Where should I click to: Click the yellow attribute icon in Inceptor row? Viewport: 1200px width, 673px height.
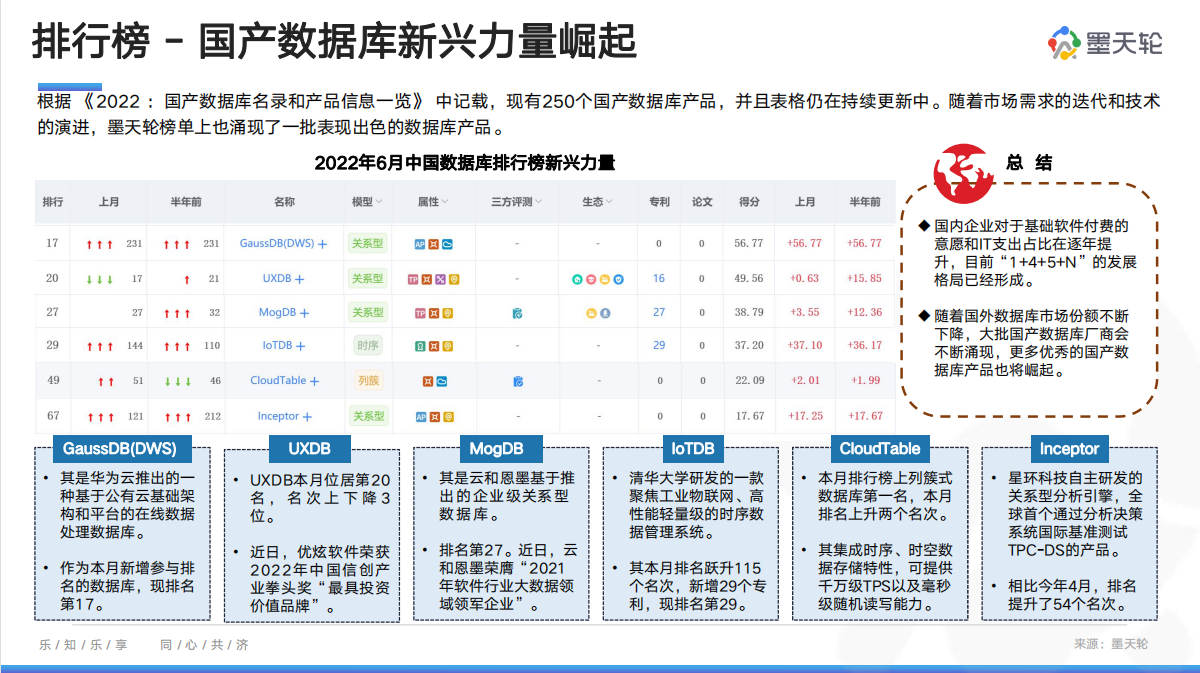448,417
